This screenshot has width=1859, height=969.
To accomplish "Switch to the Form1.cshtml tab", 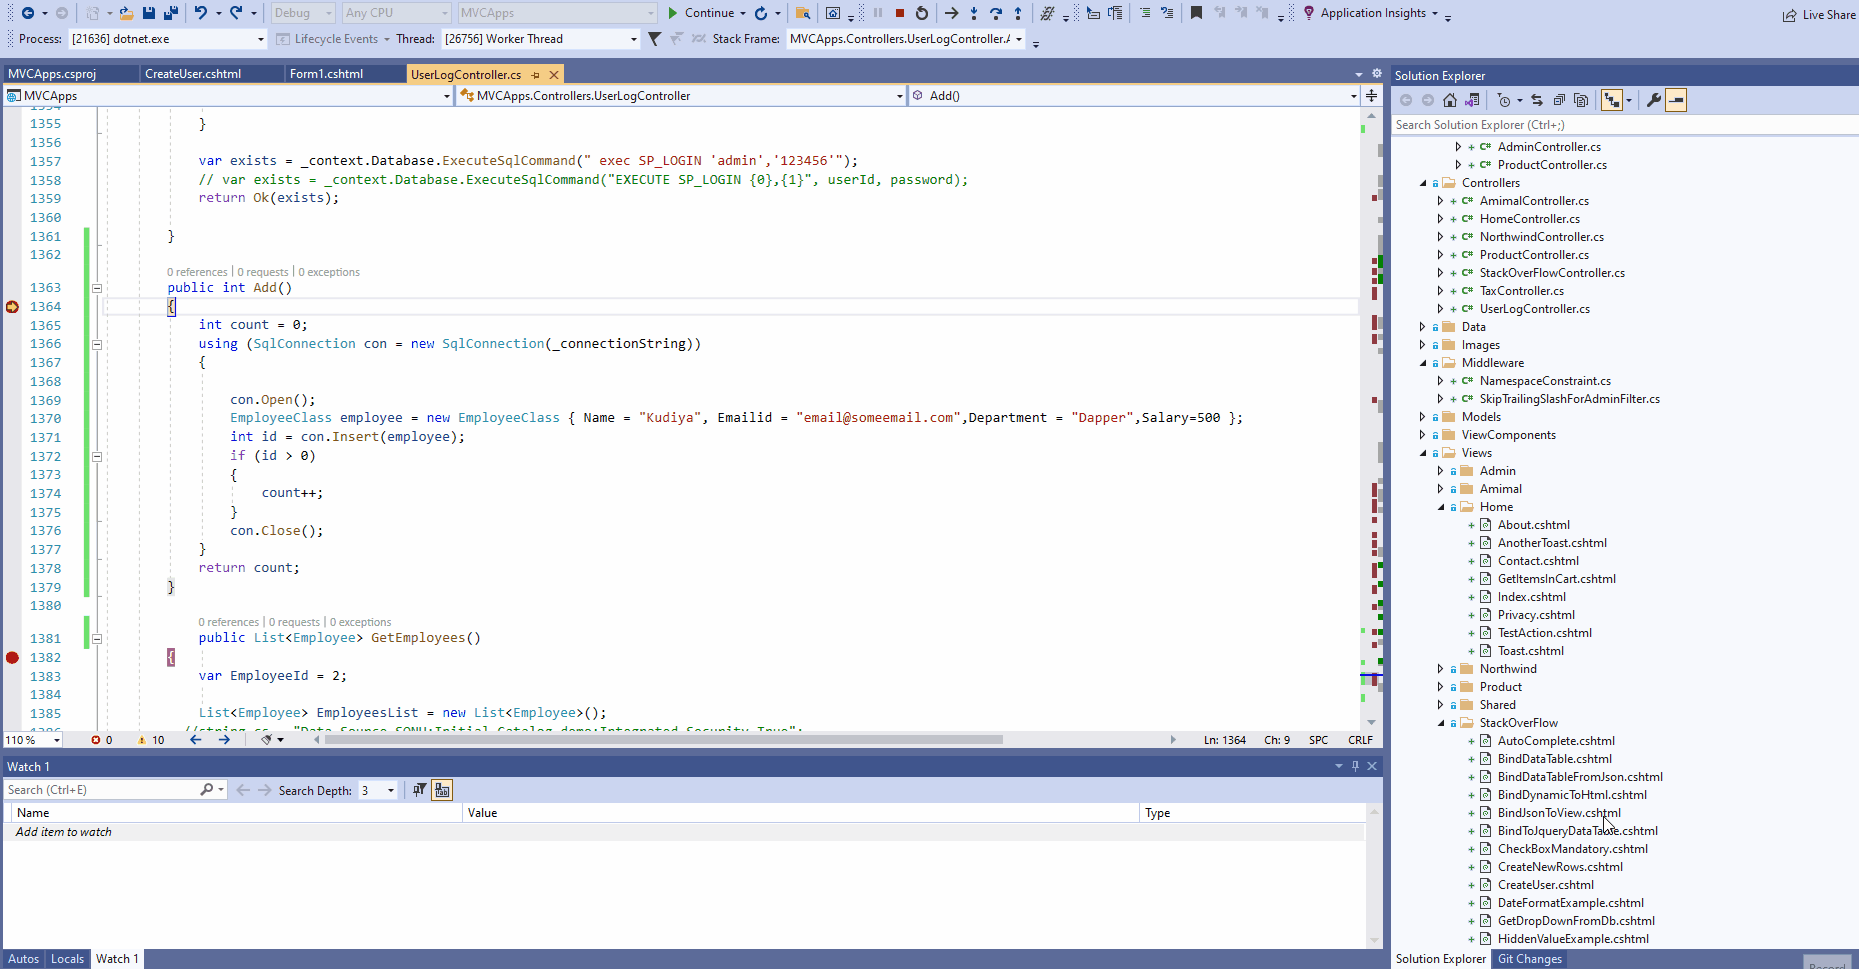I will click(x=344, y=73).
